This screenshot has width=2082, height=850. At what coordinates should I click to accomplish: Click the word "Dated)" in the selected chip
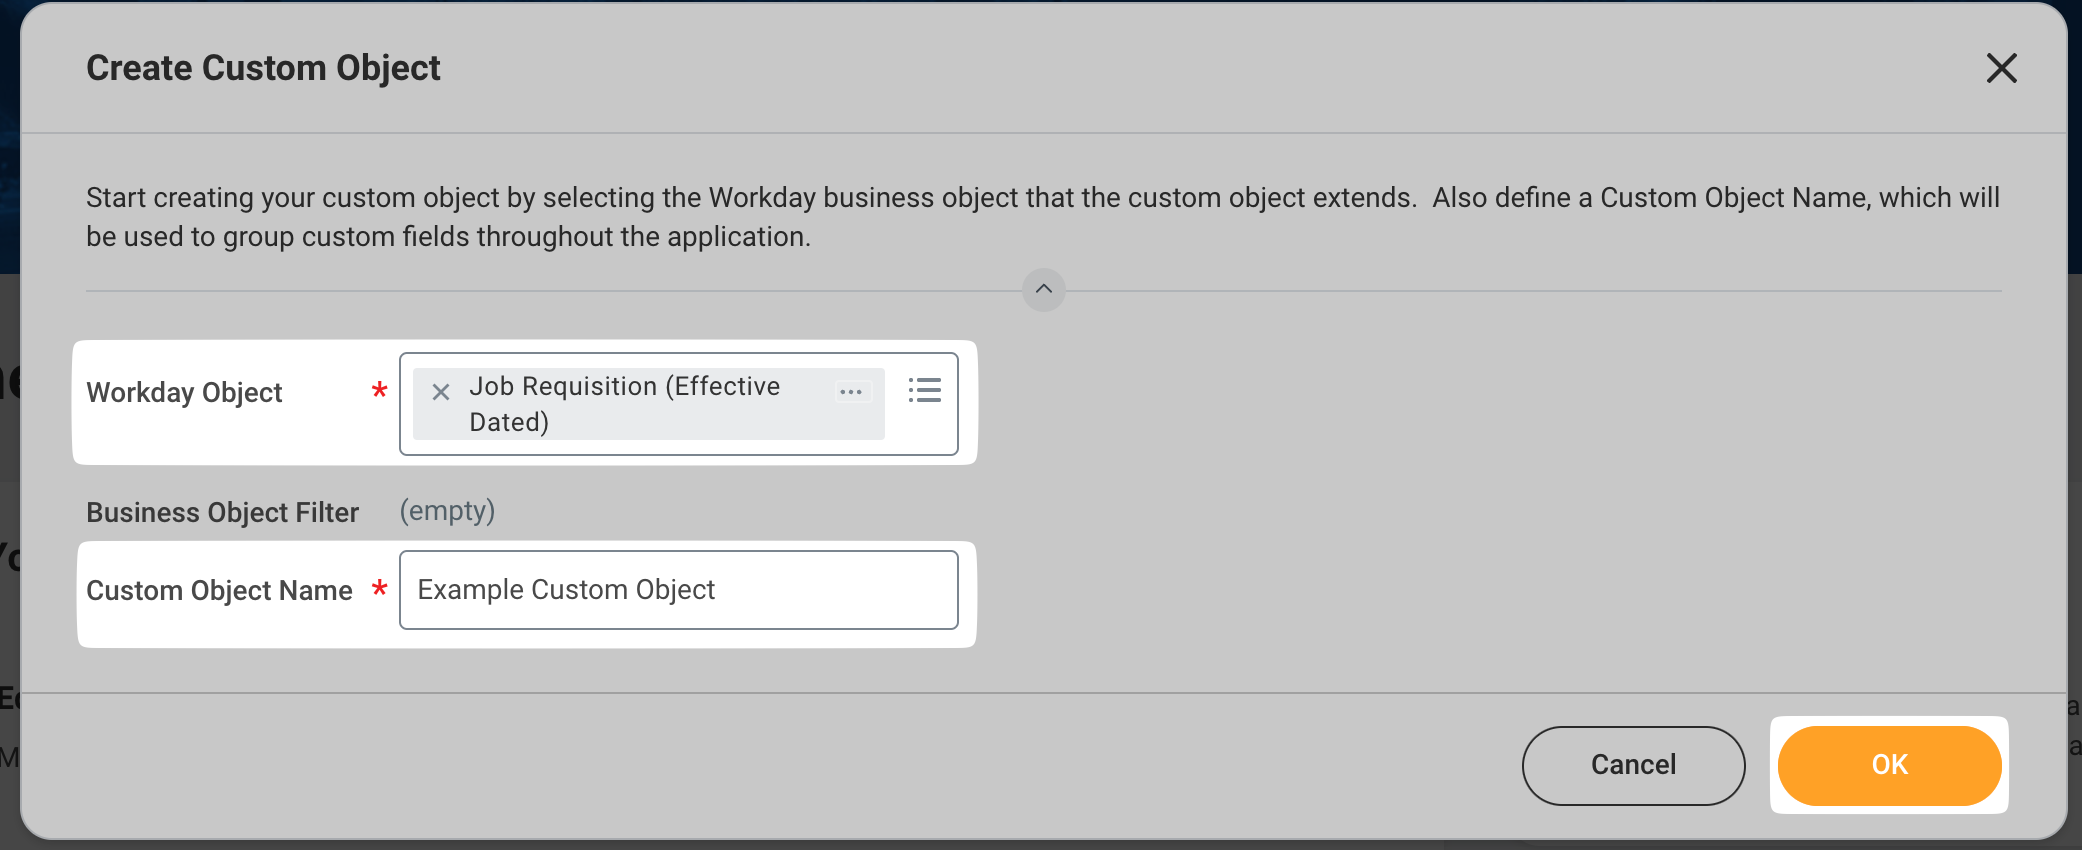(x=509, y=423)
